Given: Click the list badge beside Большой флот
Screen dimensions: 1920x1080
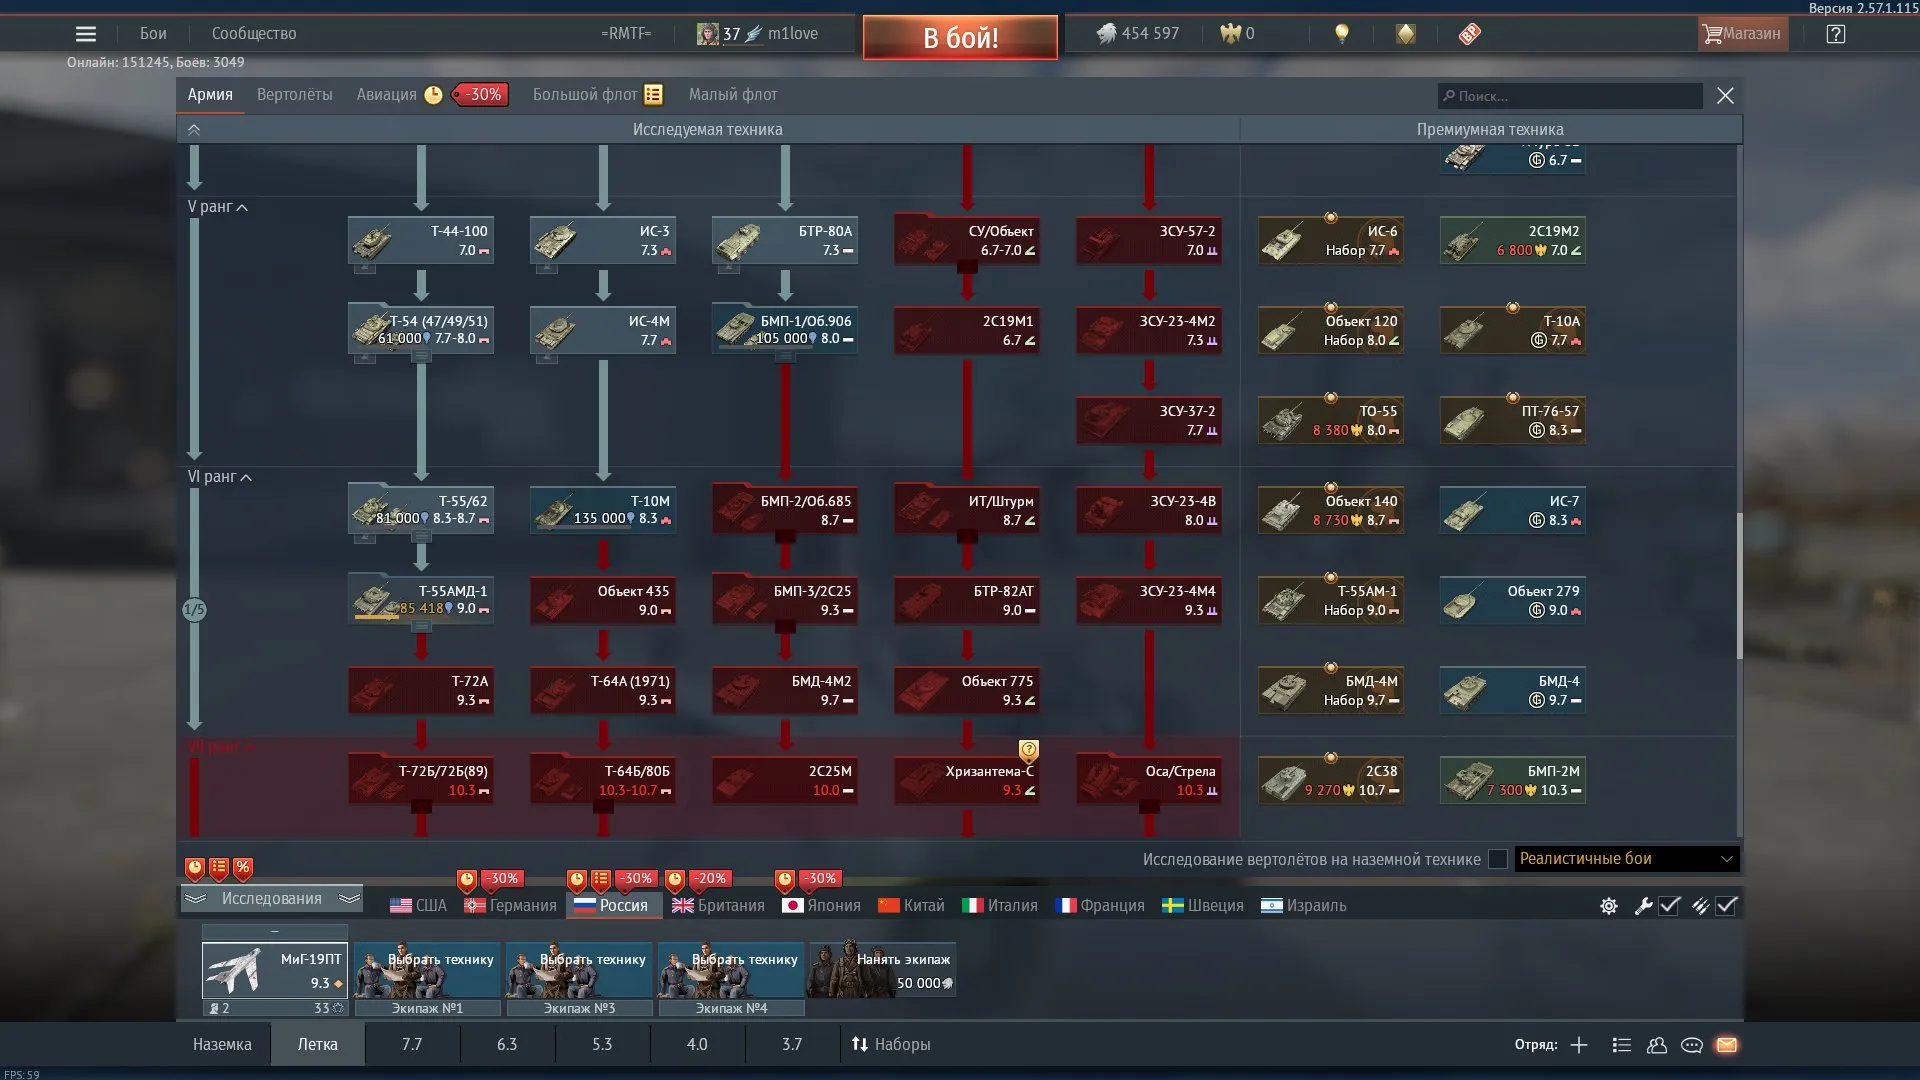Looking at the screenshot, I should 653,95.
